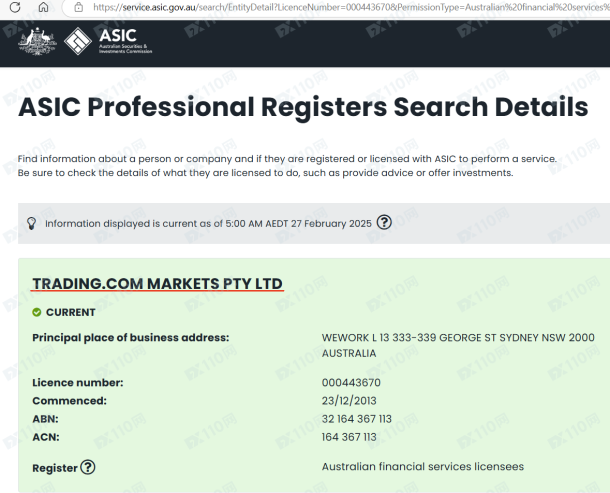
Task: Select the CURRENT status text
Action: tap(70, 312)
